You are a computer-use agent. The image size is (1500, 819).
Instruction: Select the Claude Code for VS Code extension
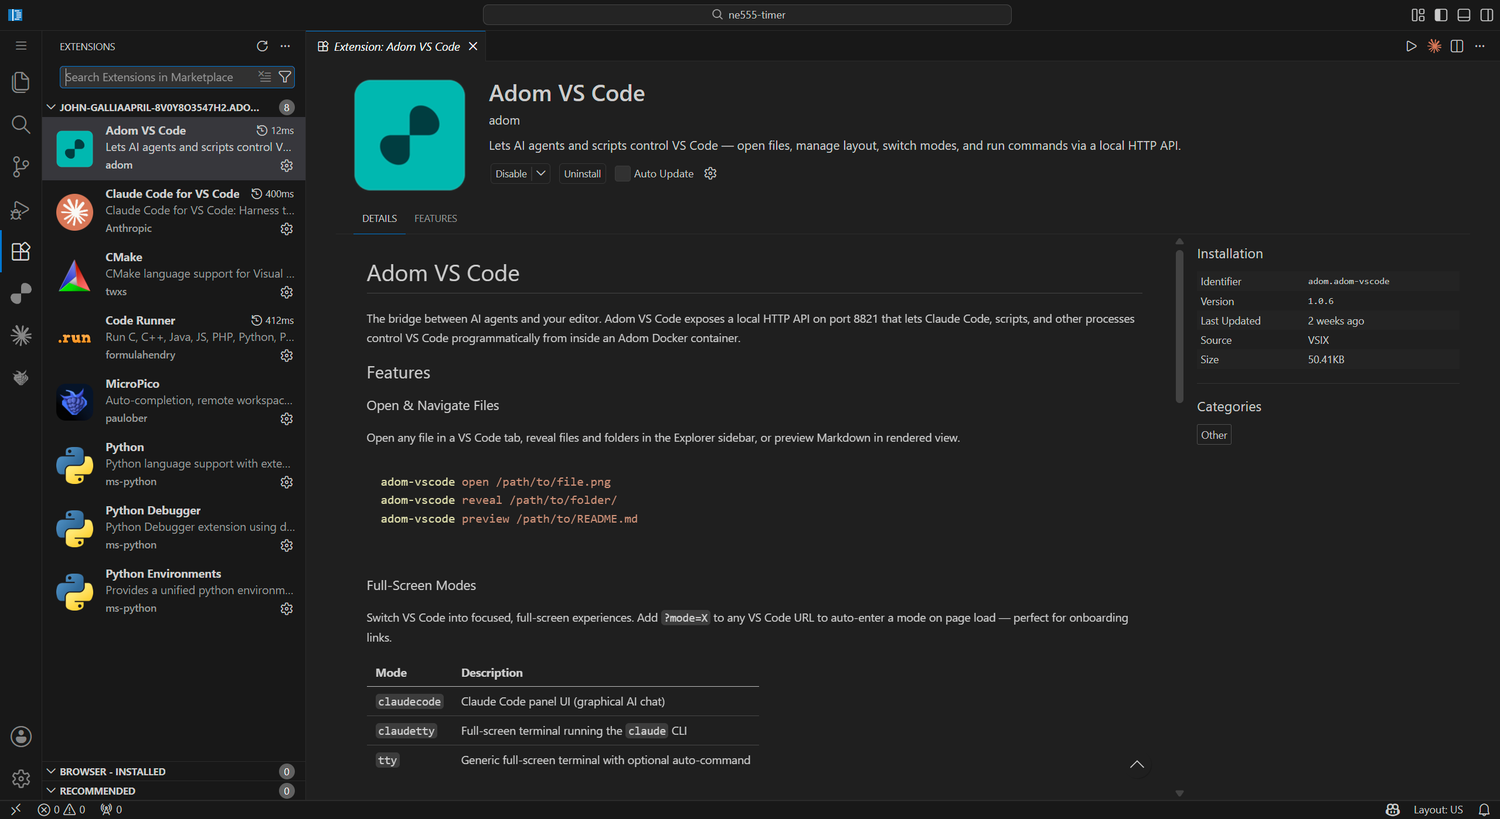click(173, 212)
